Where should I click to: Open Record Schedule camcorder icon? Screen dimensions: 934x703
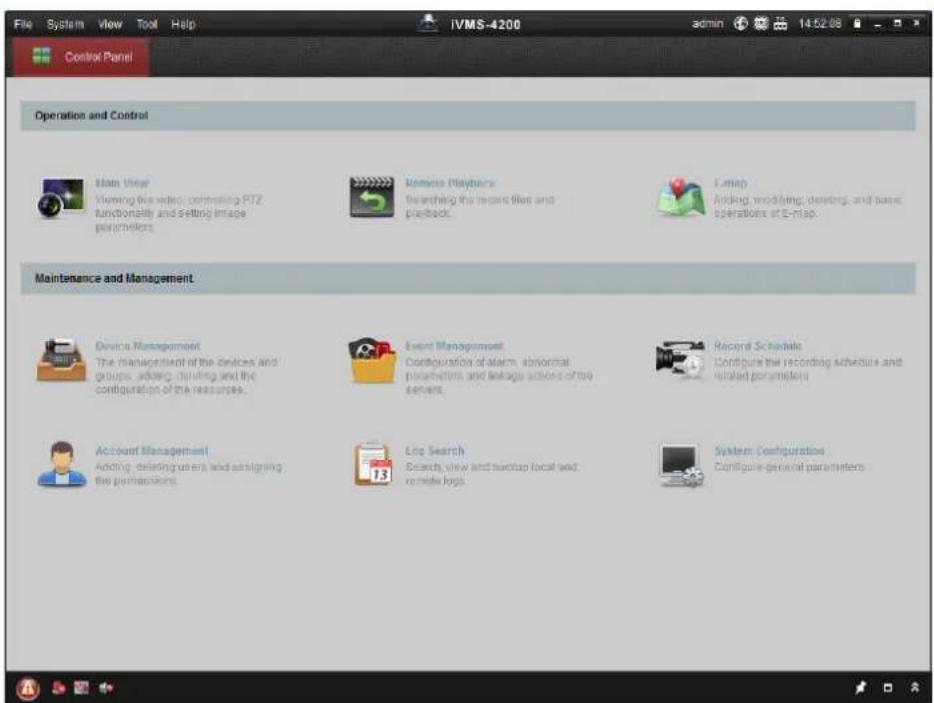pos(680,357)
